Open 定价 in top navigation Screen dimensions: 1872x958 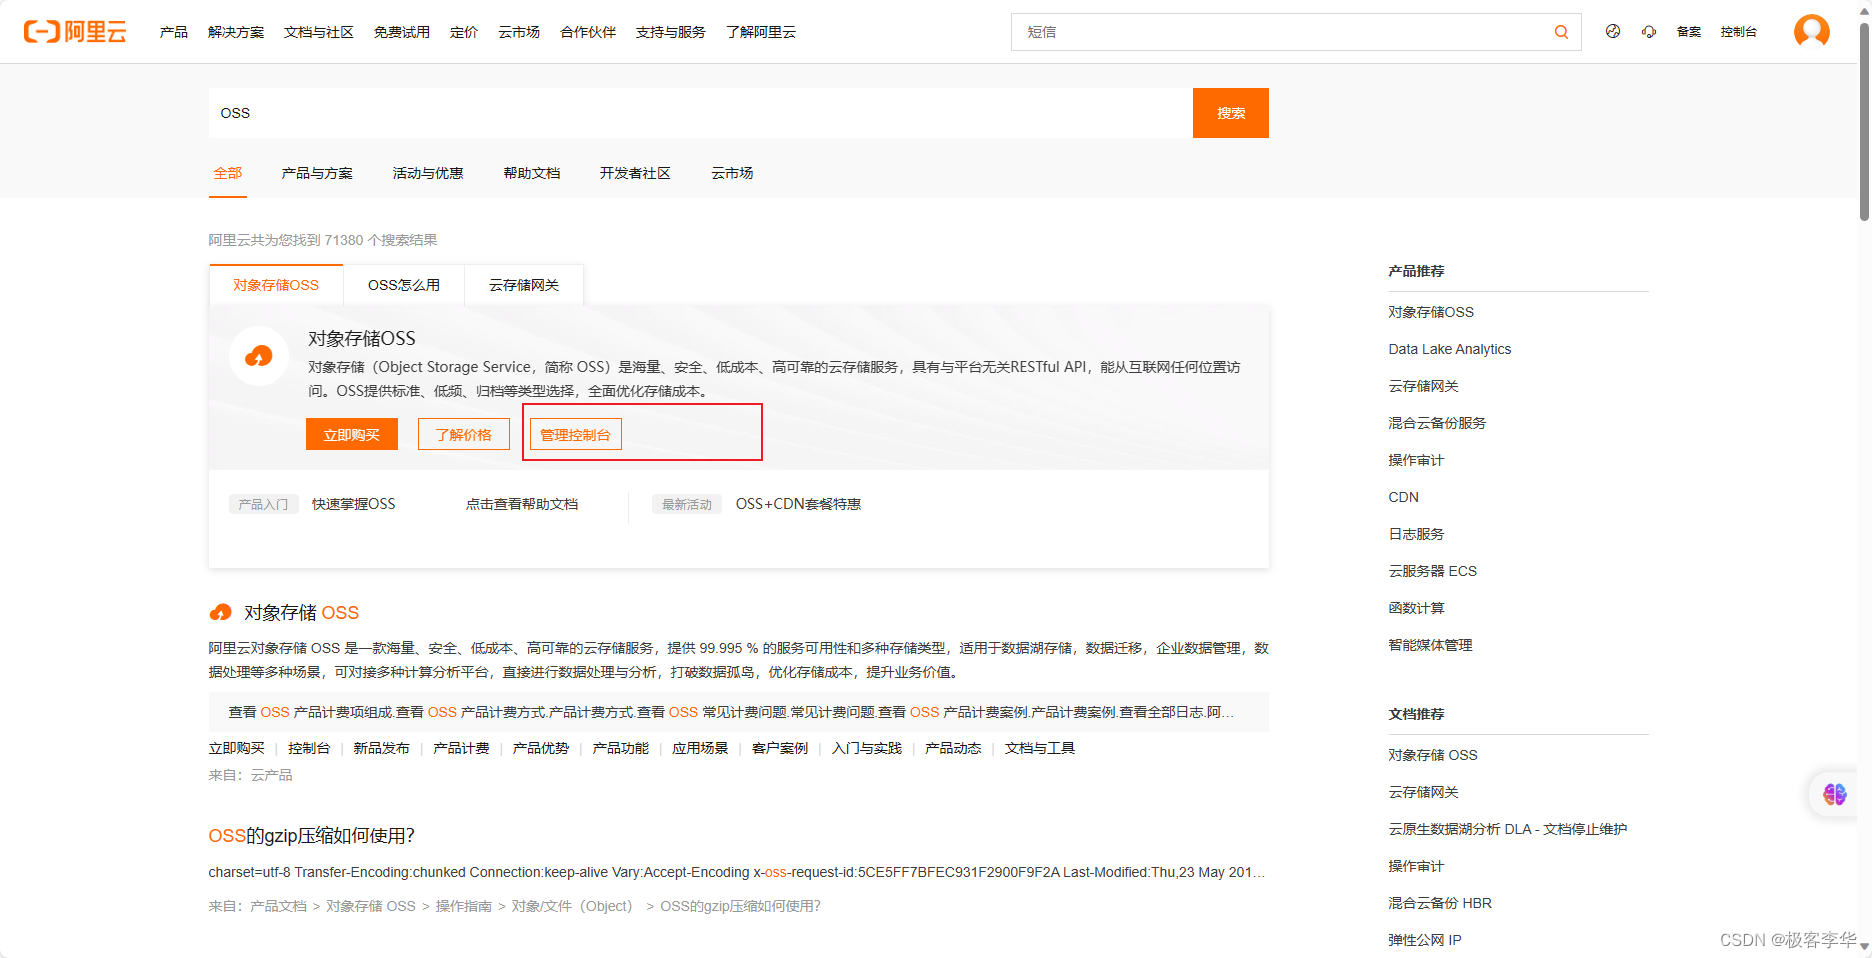(464, 32)
